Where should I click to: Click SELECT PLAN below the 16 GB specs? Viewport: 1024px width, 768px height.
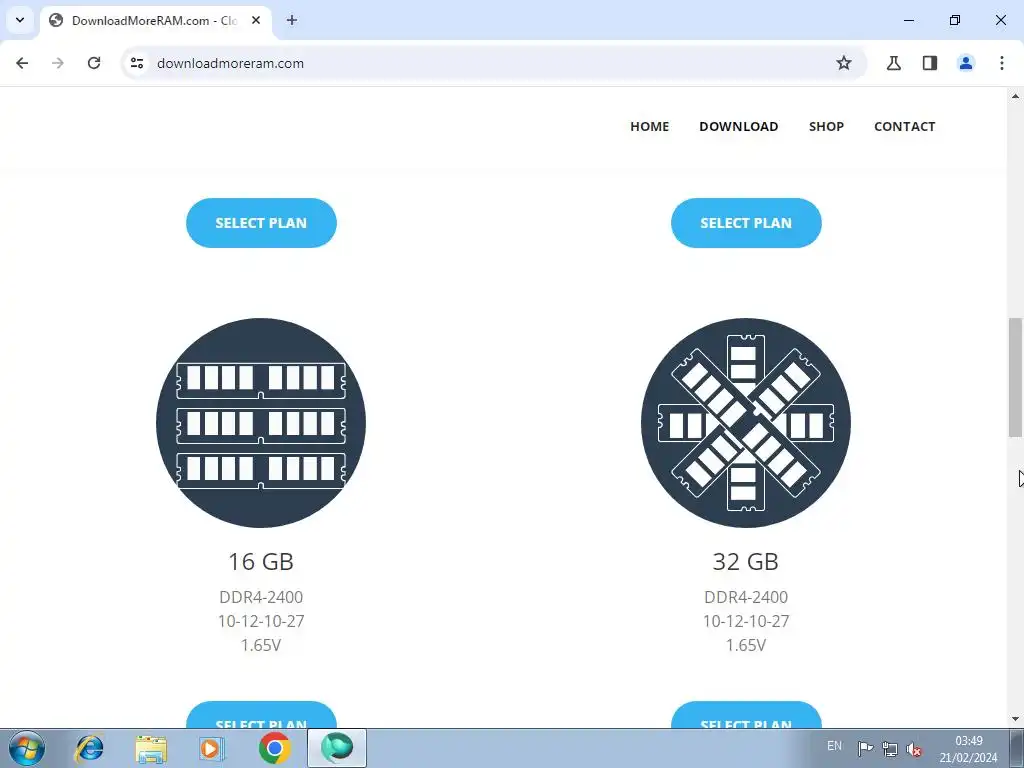point(261,715)
